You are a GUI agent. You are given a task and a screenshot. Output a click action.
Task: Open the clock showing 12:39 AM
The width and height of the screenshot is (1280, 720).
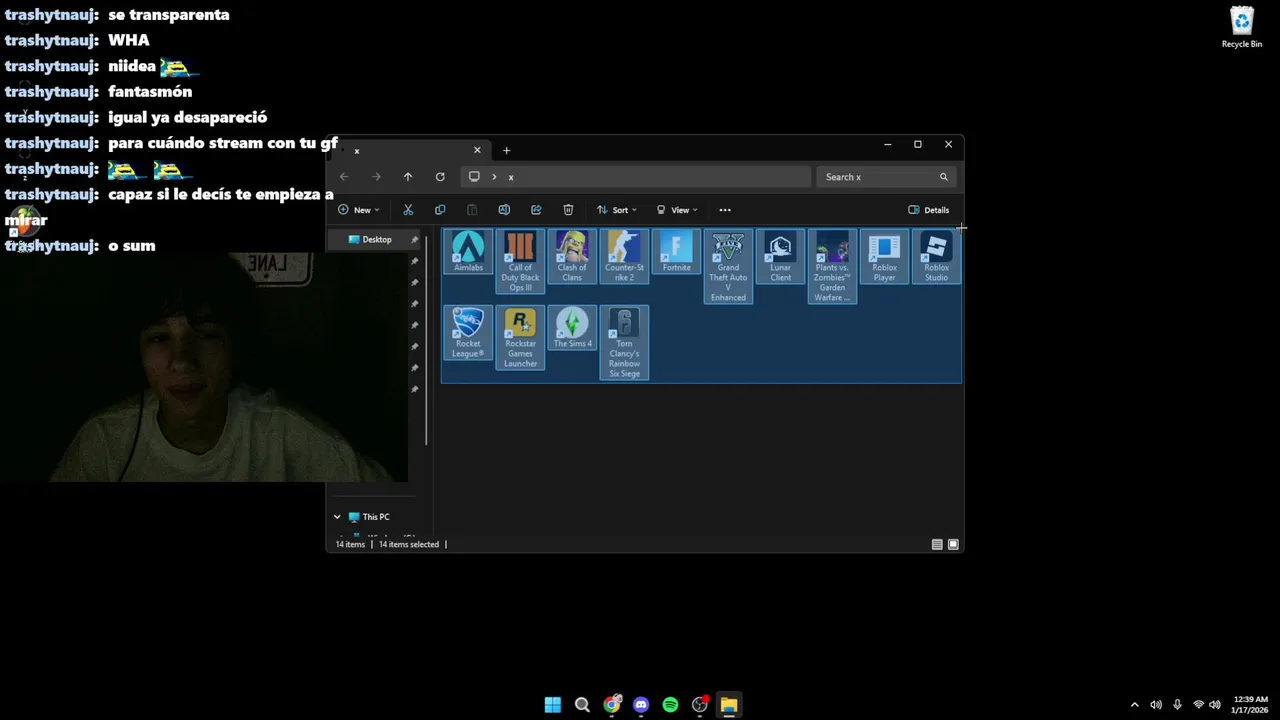point(1250,705)
